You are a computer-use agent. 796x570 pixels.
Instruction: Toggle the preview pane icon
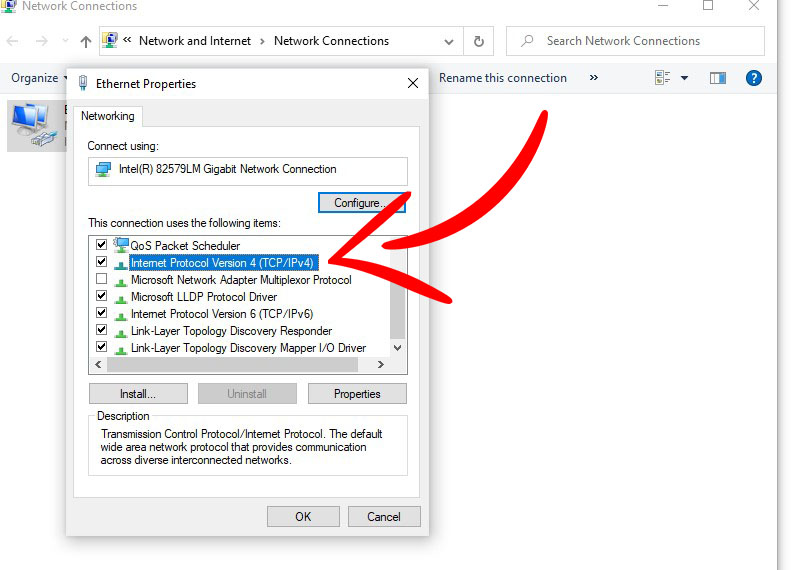(717, 78)
